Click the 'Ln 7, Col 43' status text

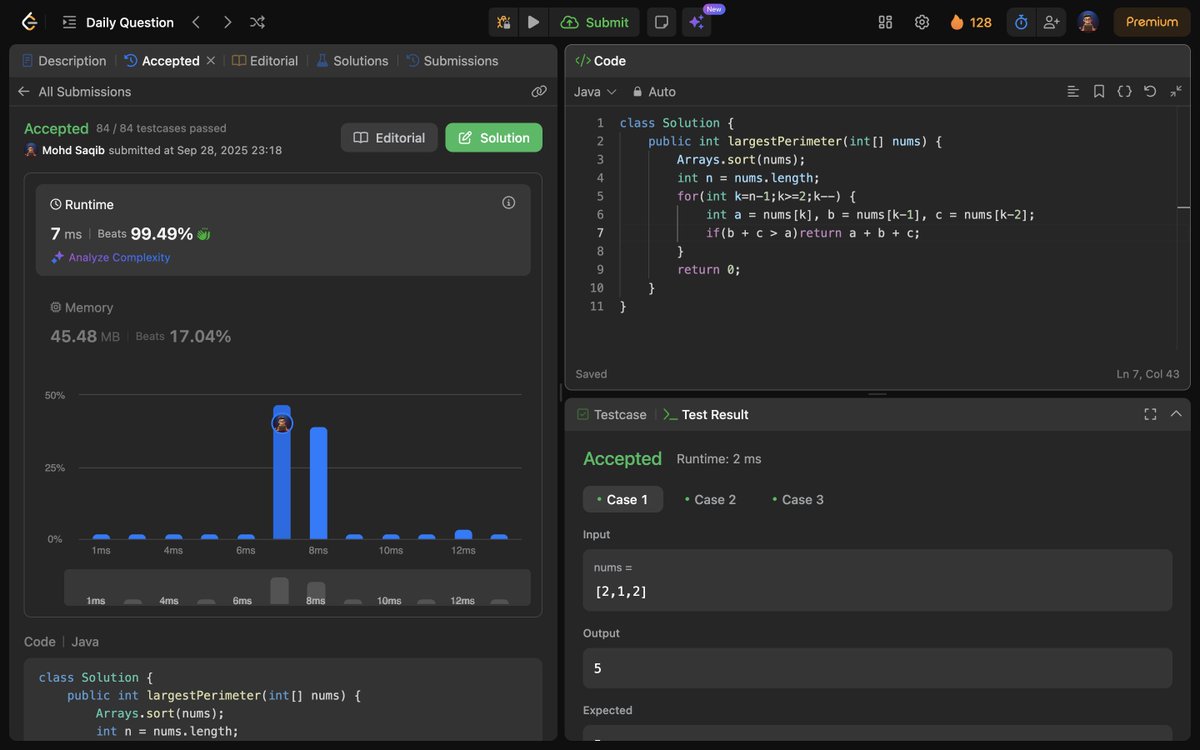click(1148, 374)
